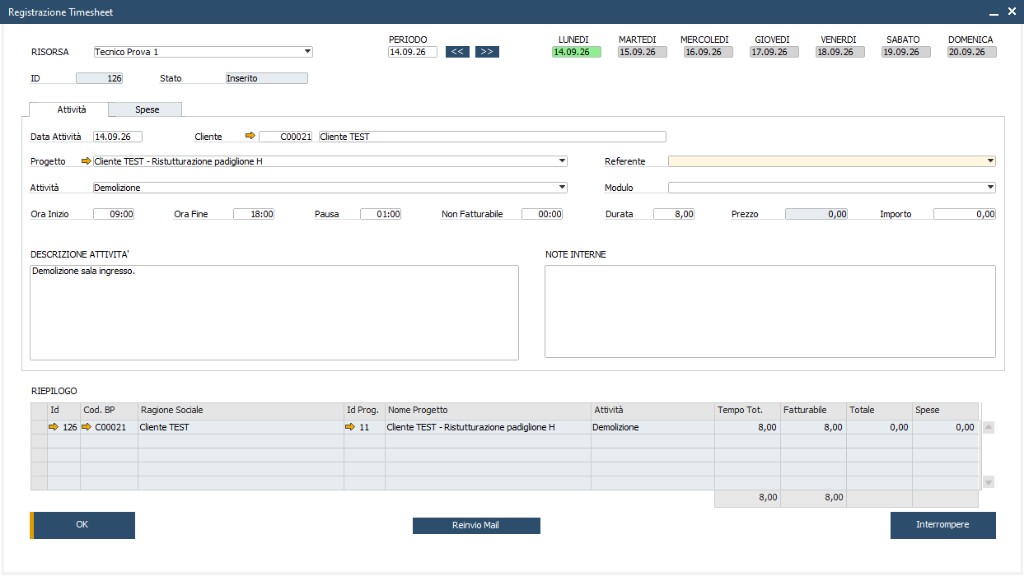The image size is (1024, 576).
Task: Go to previous period with << button
Action: 457,52
